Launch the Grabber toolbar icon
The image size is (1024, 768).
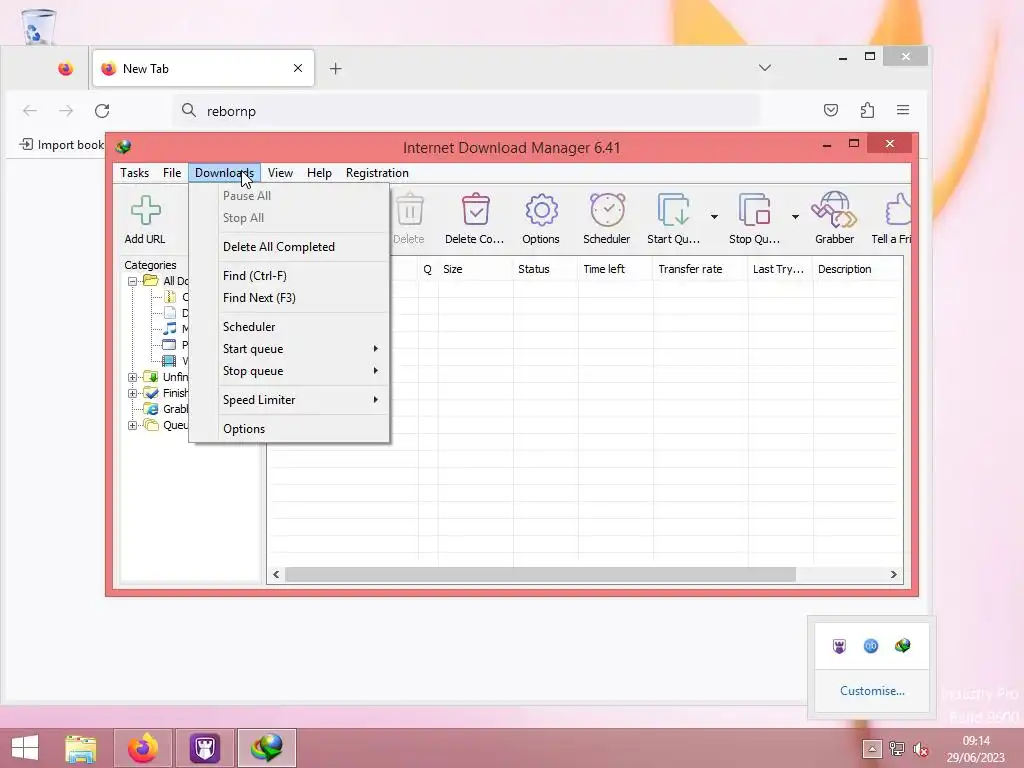click(834, 210)
